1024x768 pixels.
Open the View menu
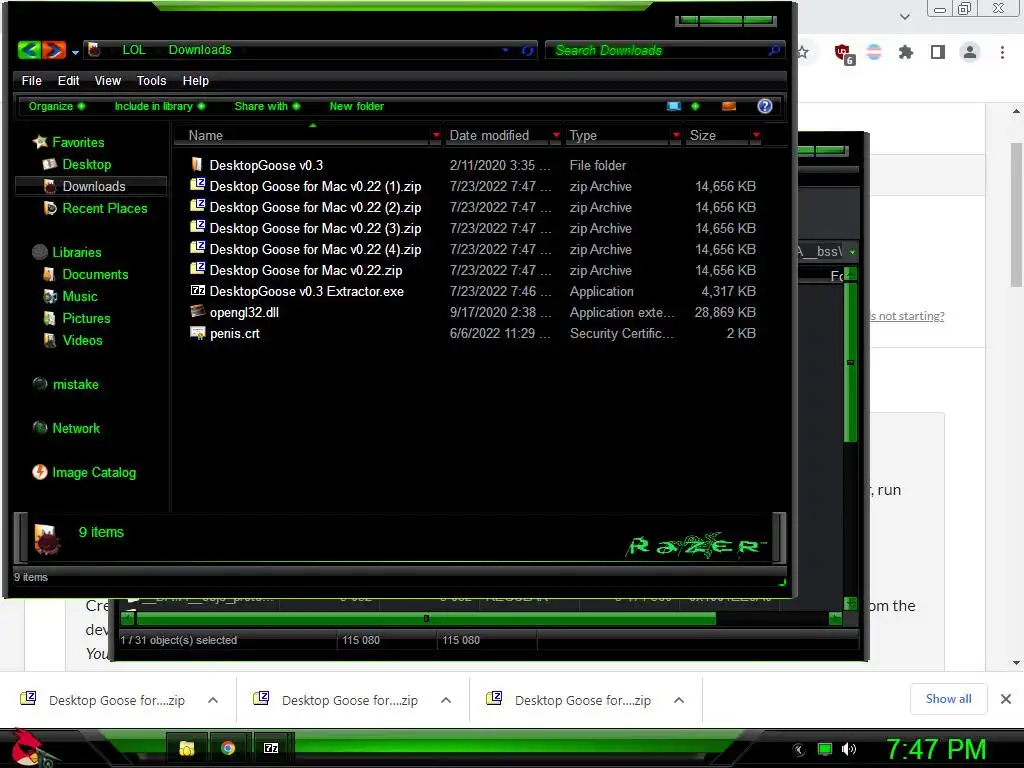108,80
